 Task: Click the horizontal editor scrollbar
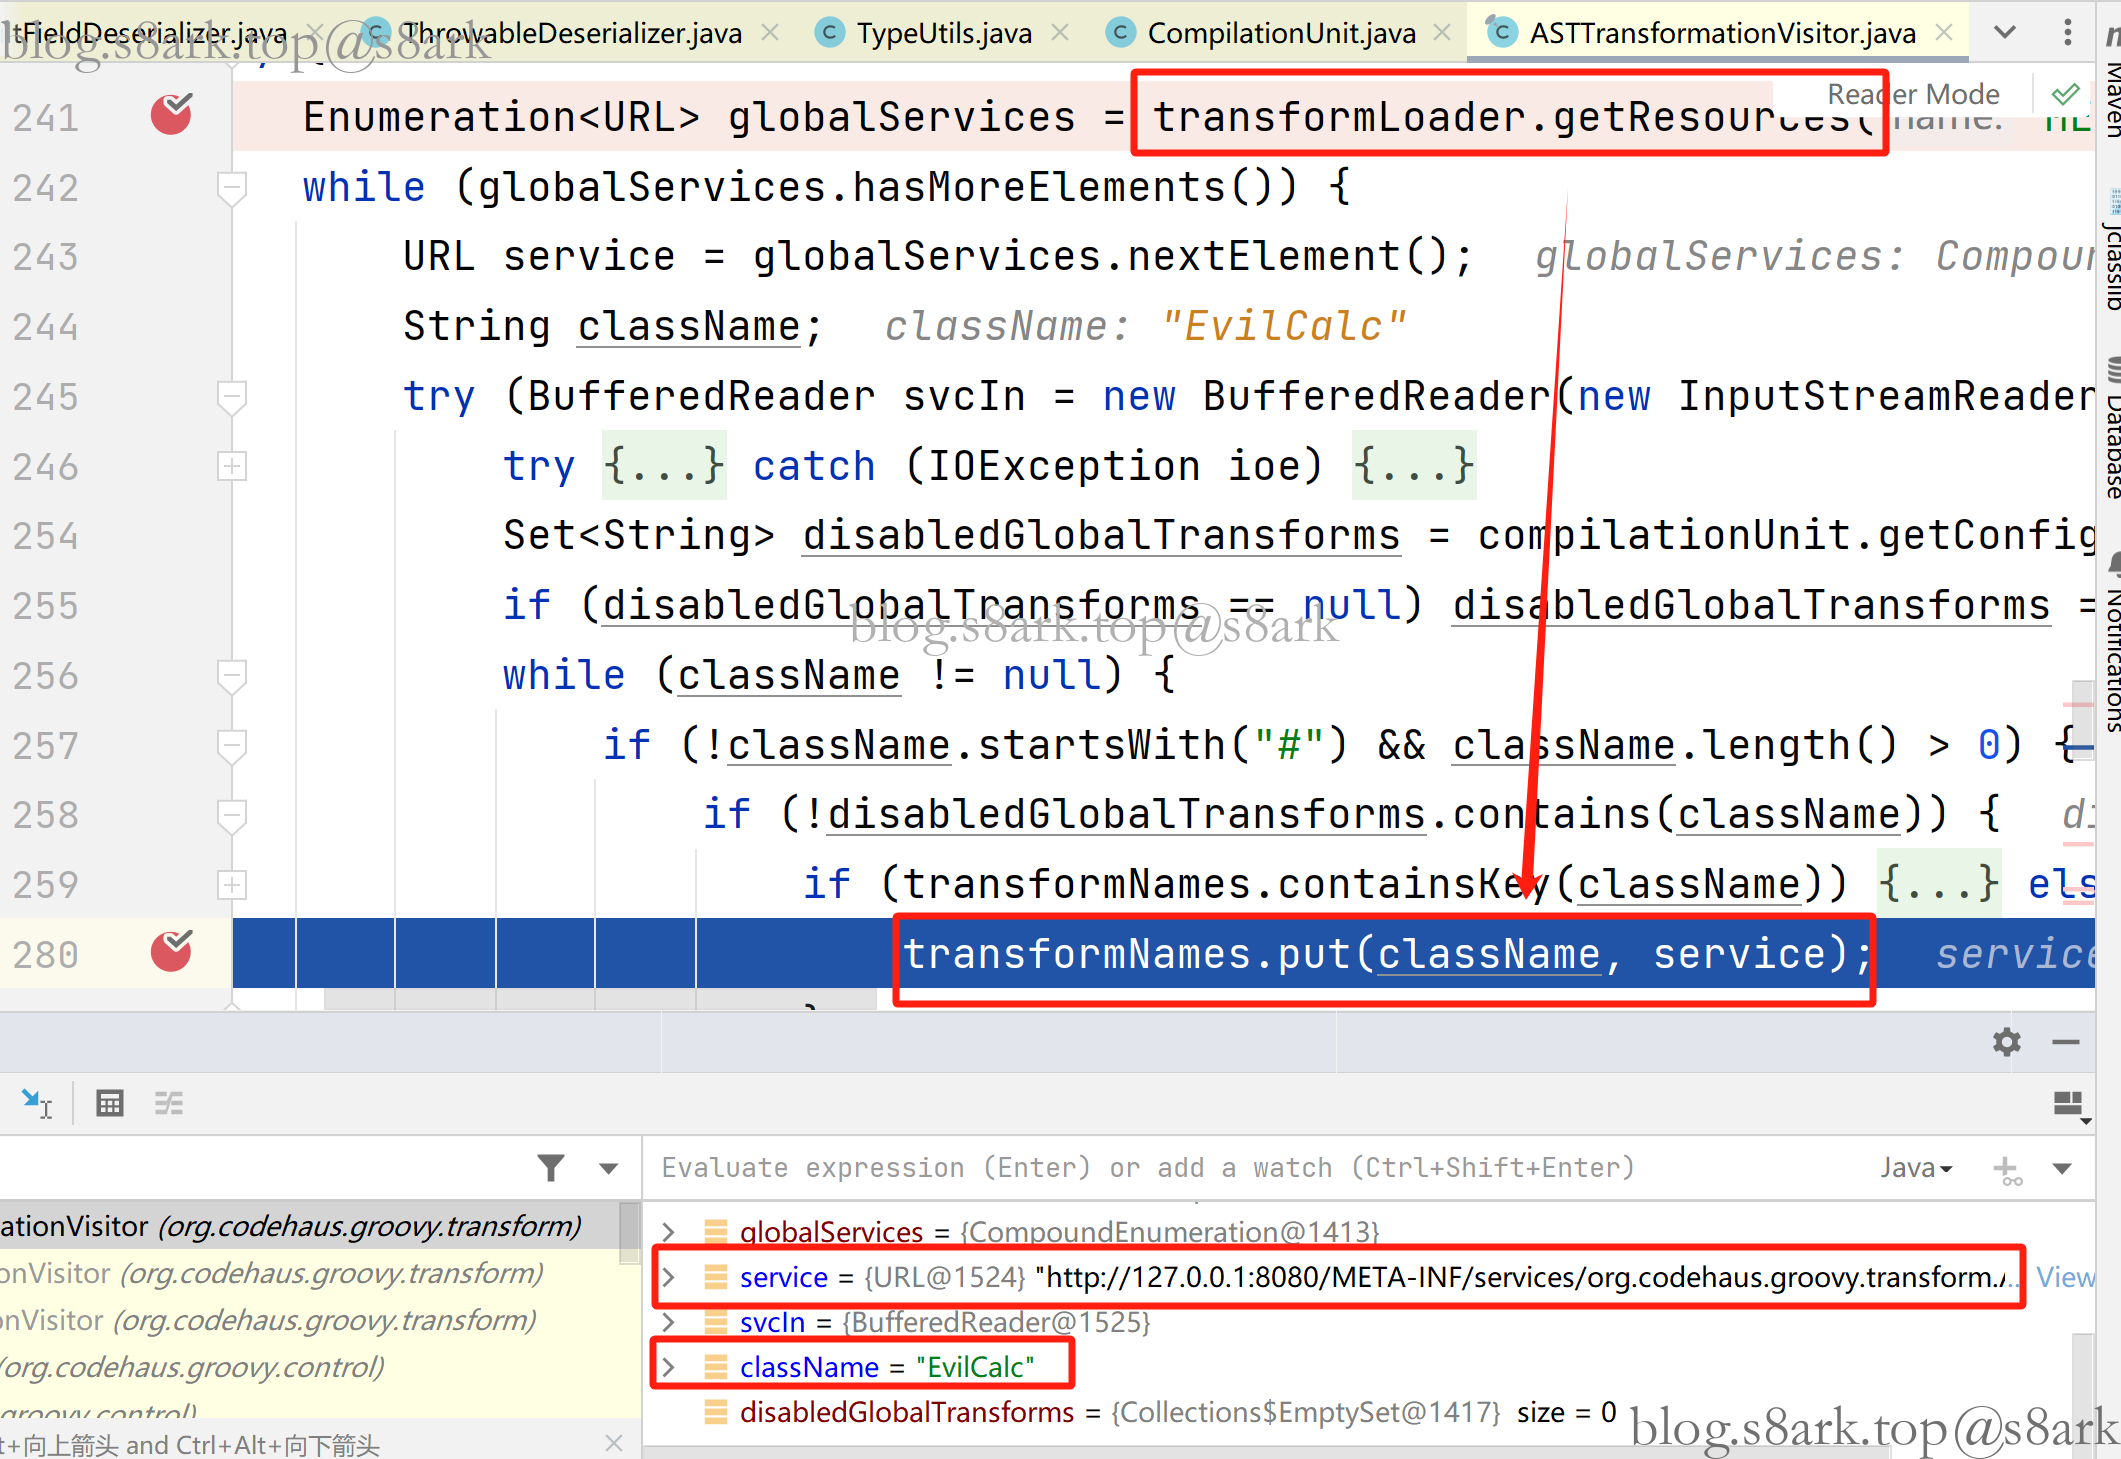click(x=600, y=1000)
